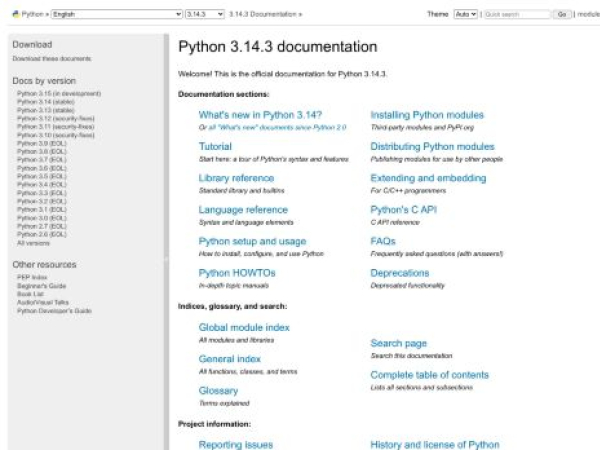Open the Library reference section
The image size is (600, 450).
236,178
